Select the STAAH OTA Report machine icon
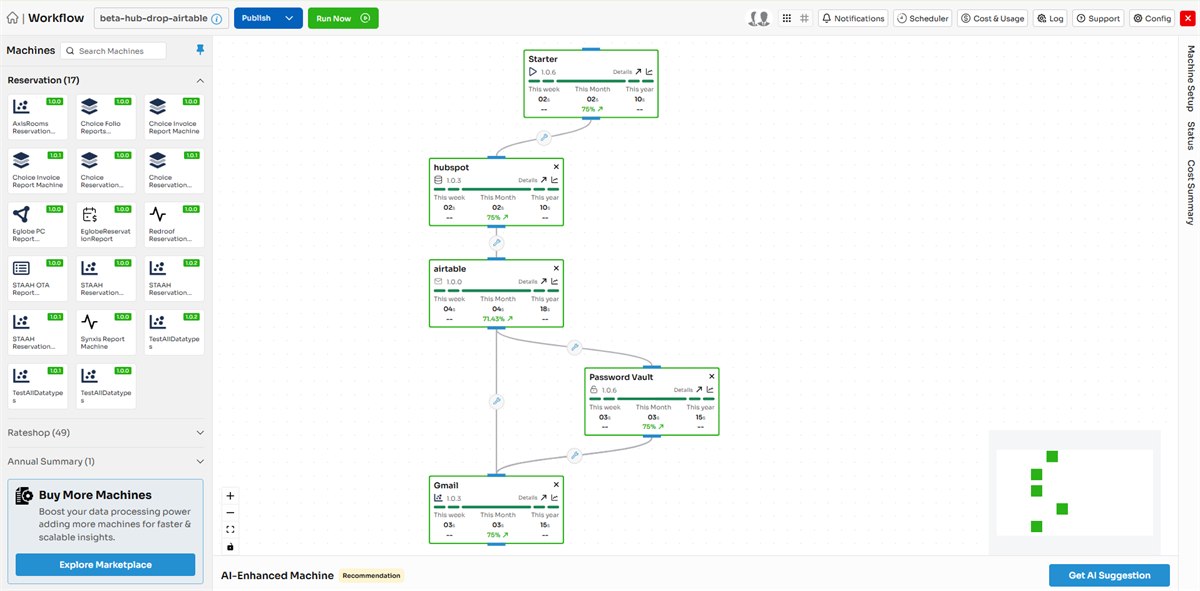This screenshot has width=1200, height=591. click(21, 267)
